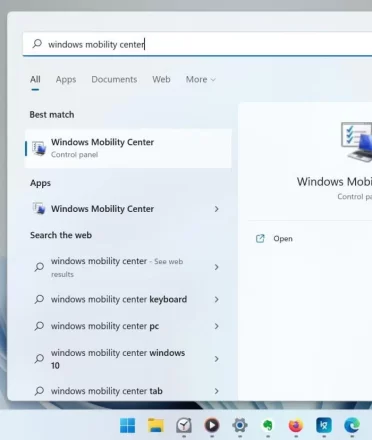Image resolution: width=372 pixels, height=440 pixels.
Task: Select 'windows mobility center windows 10' suggestion
Action: (128, 359)
